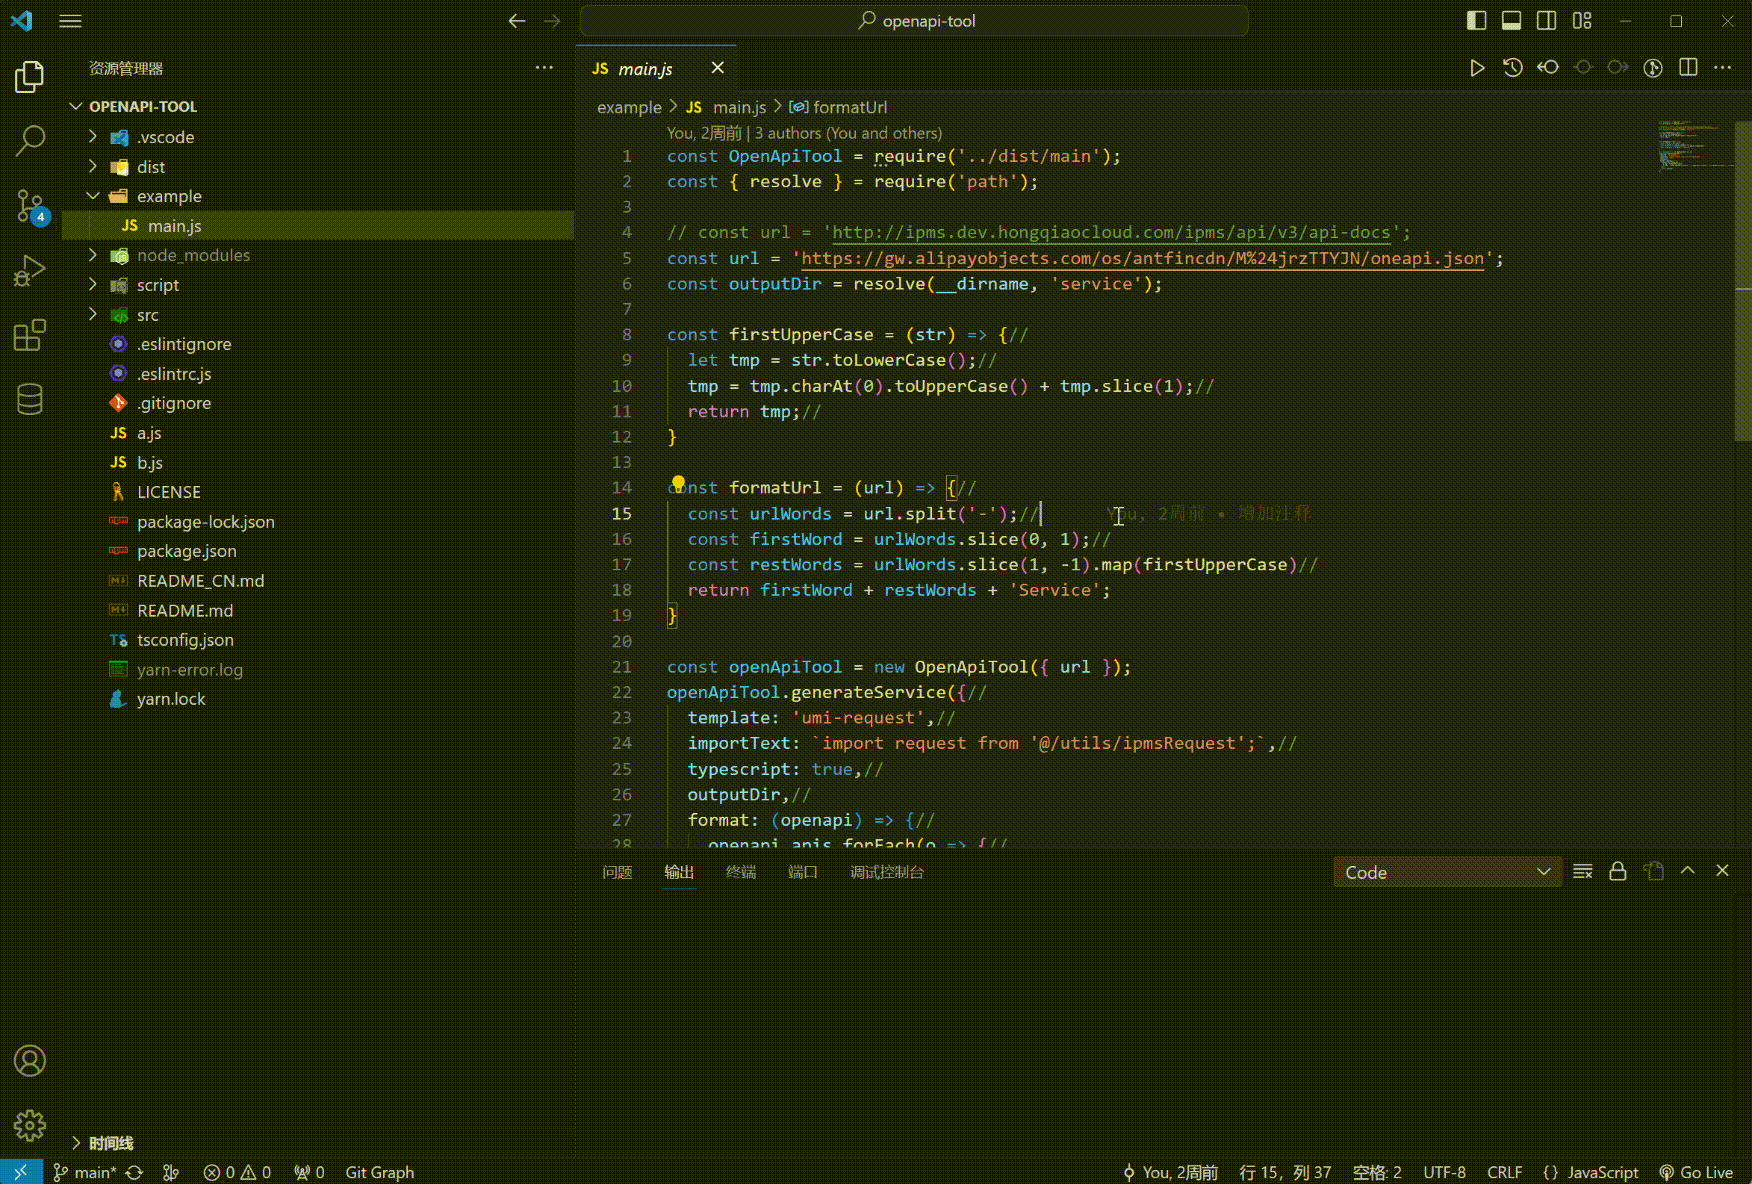Click the main* branch in status bar
This screenshot has width=1752, height=1184.
[85, 1172]
